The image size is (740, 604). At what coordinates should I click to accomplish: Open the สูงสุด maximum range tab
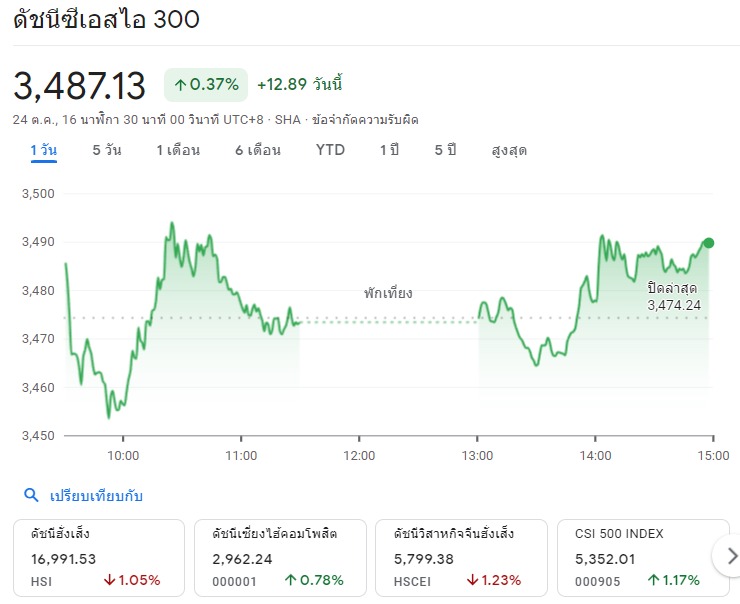[509, 151]
